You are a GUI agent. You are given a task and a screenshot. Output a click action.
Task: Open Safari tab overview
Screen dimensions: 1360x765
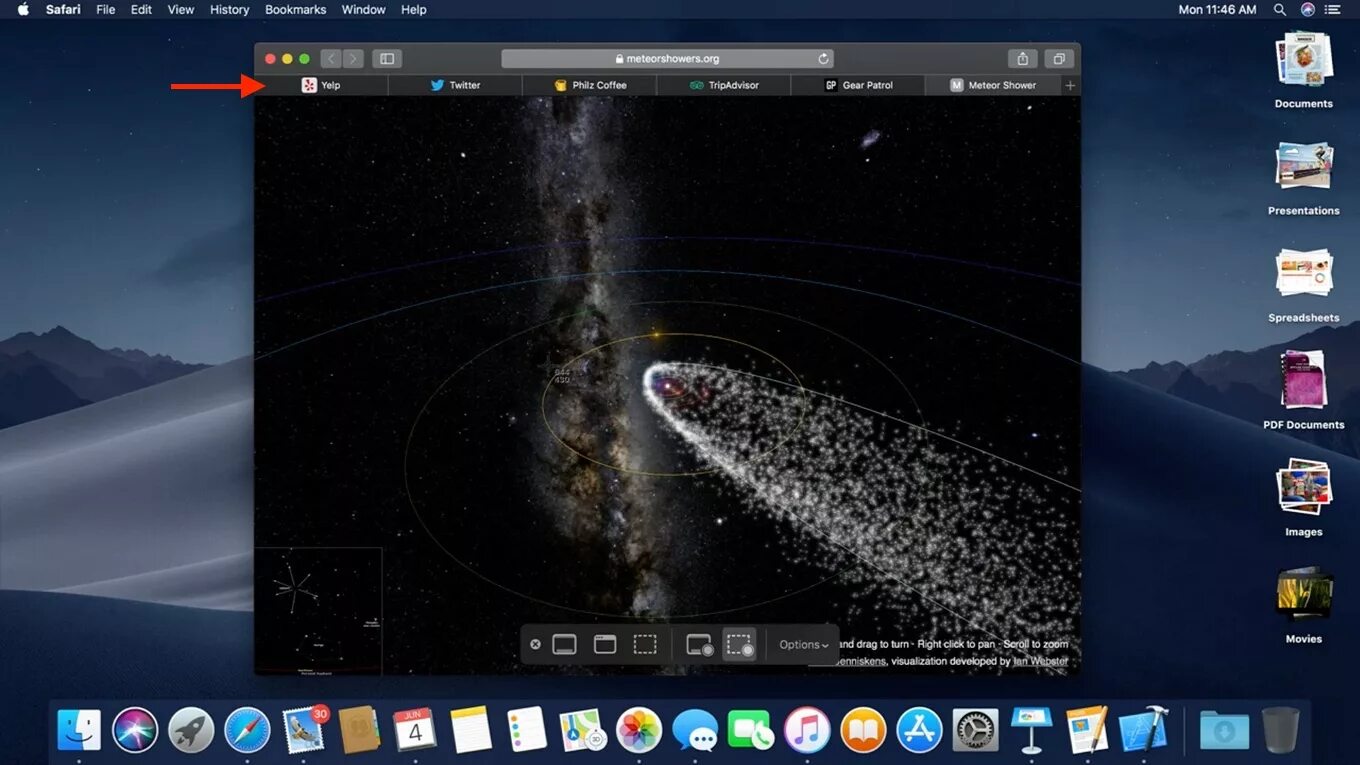click(1059, 58)
